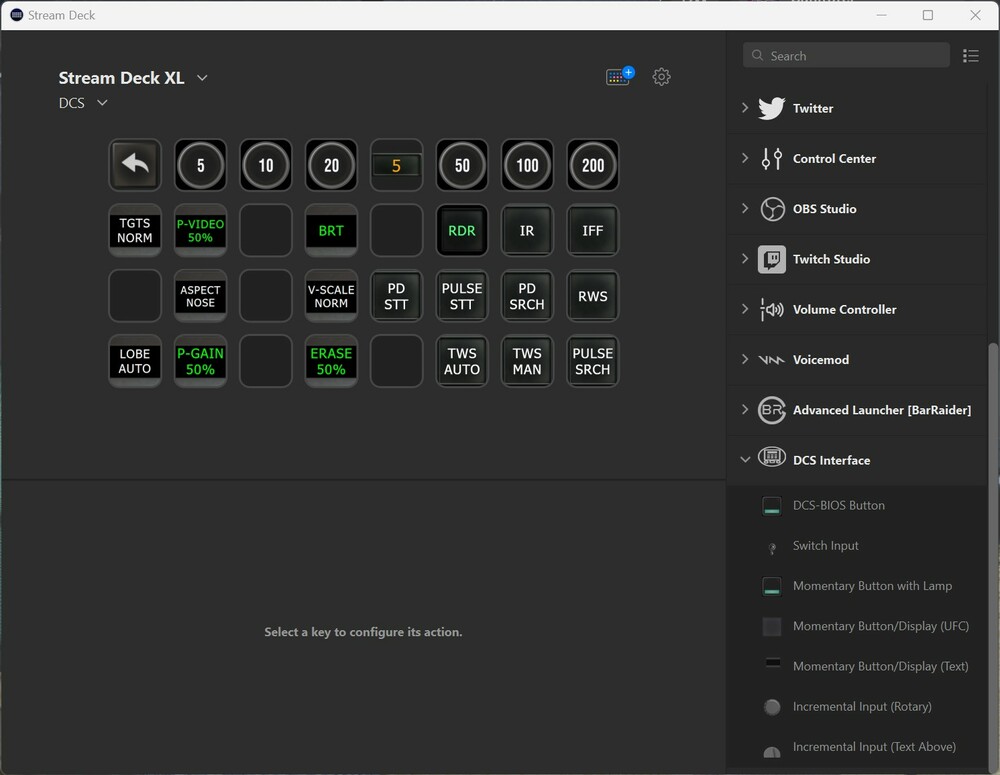Select the back arrow key
The image size is (1000, 775).
[x=135, y=165]
